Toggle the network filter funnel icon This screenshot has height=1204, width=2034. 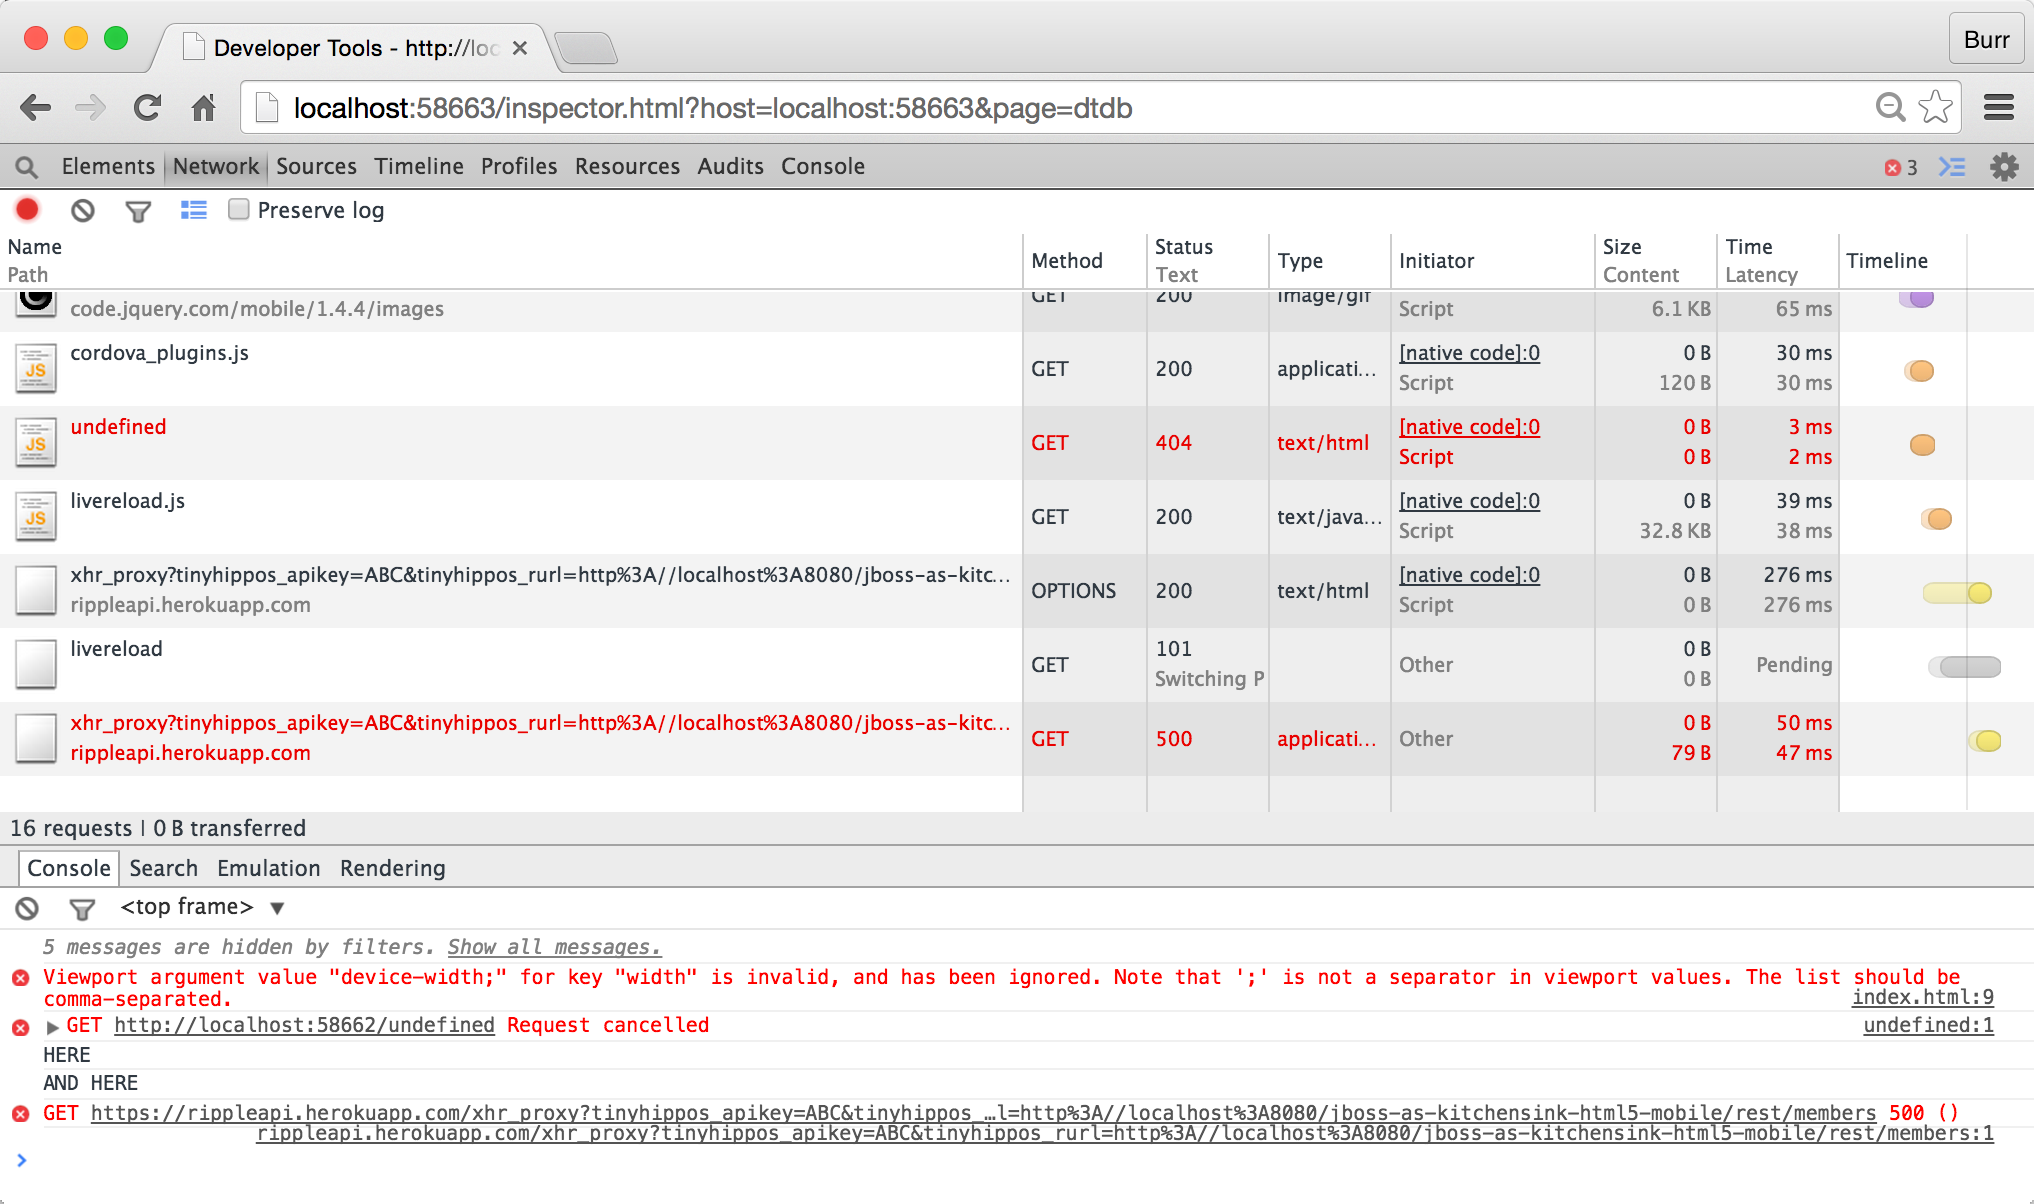pos(138,211)
